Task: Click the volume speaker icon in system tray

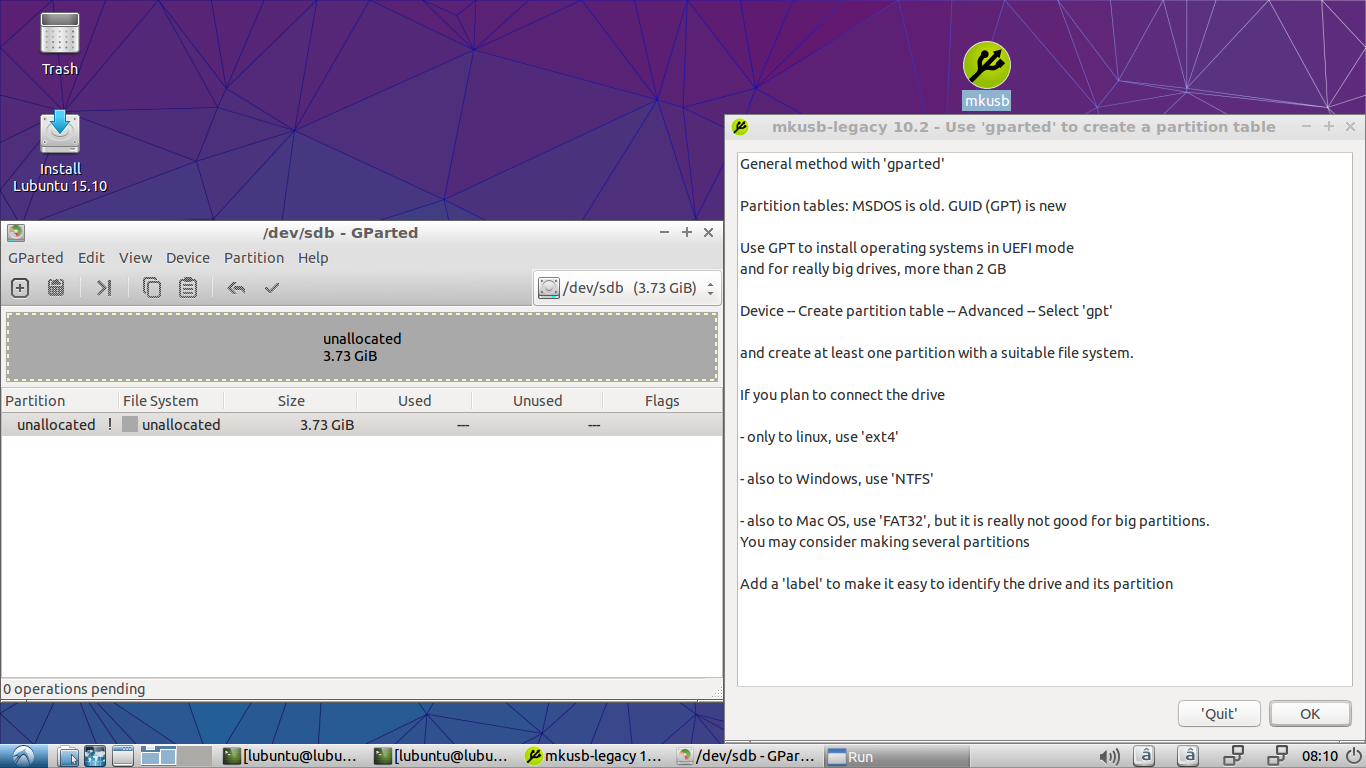Action: pos(1109,757)
